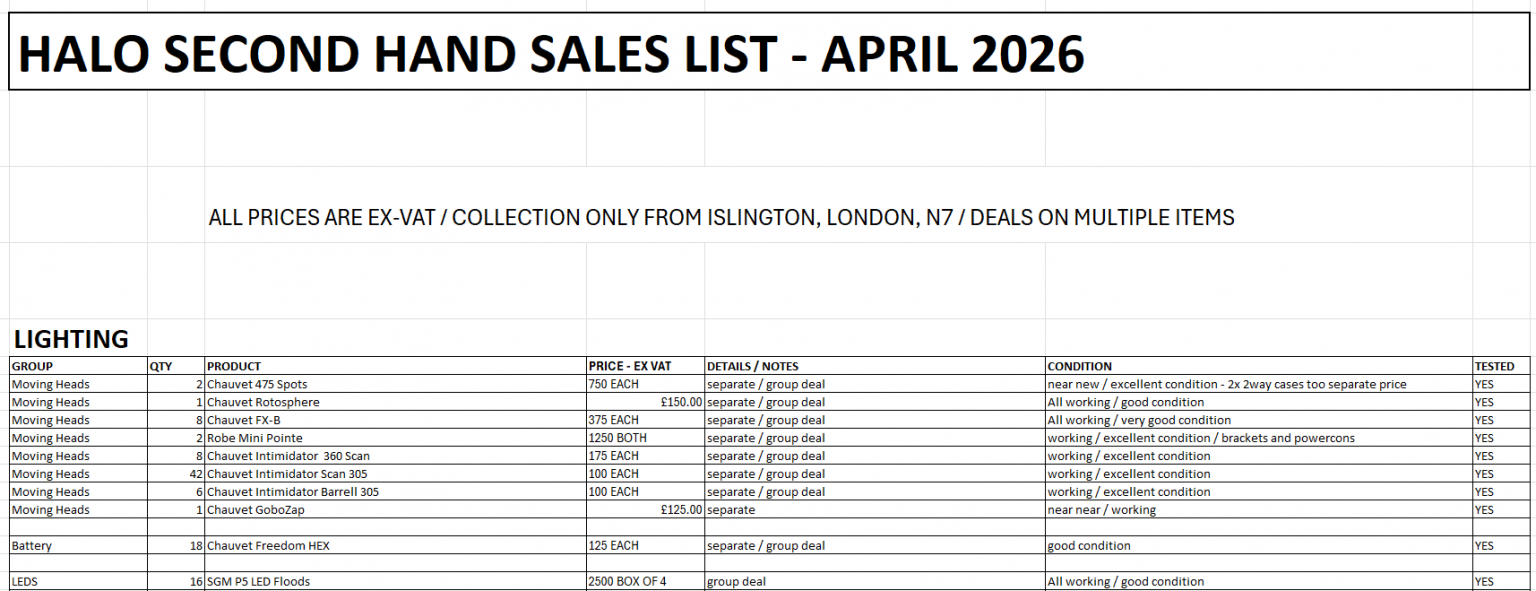Image resolution: width=1536 pixels, height=591 pixels.
Task: Select the HALO SECOND HAND SALES LIST title
Action: click(551, 53)
